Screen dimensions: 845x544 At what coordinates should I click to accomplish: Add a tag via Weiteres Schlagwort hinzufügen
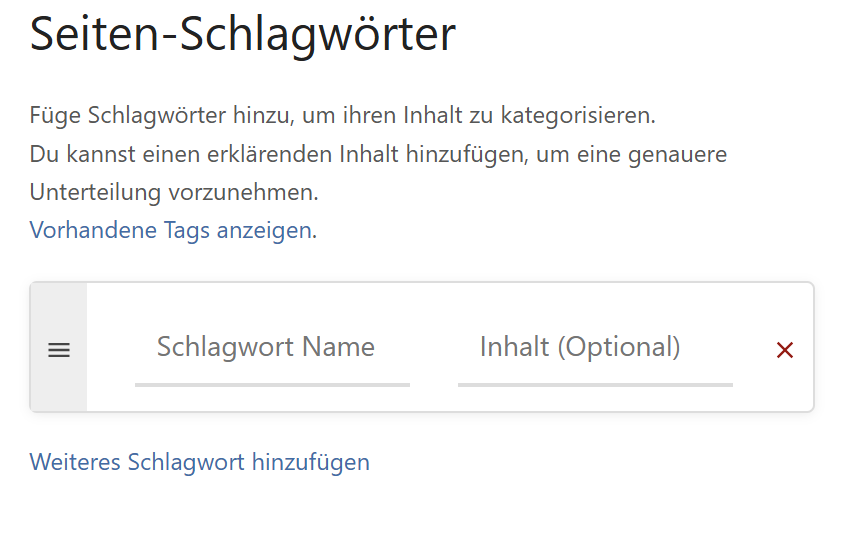pyautogui.click(x=200, y=462)
